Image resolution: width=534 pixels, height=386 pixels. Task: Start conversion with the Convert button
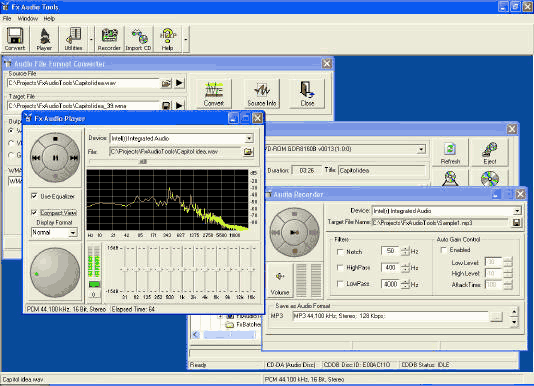click(x=214, y=94)
